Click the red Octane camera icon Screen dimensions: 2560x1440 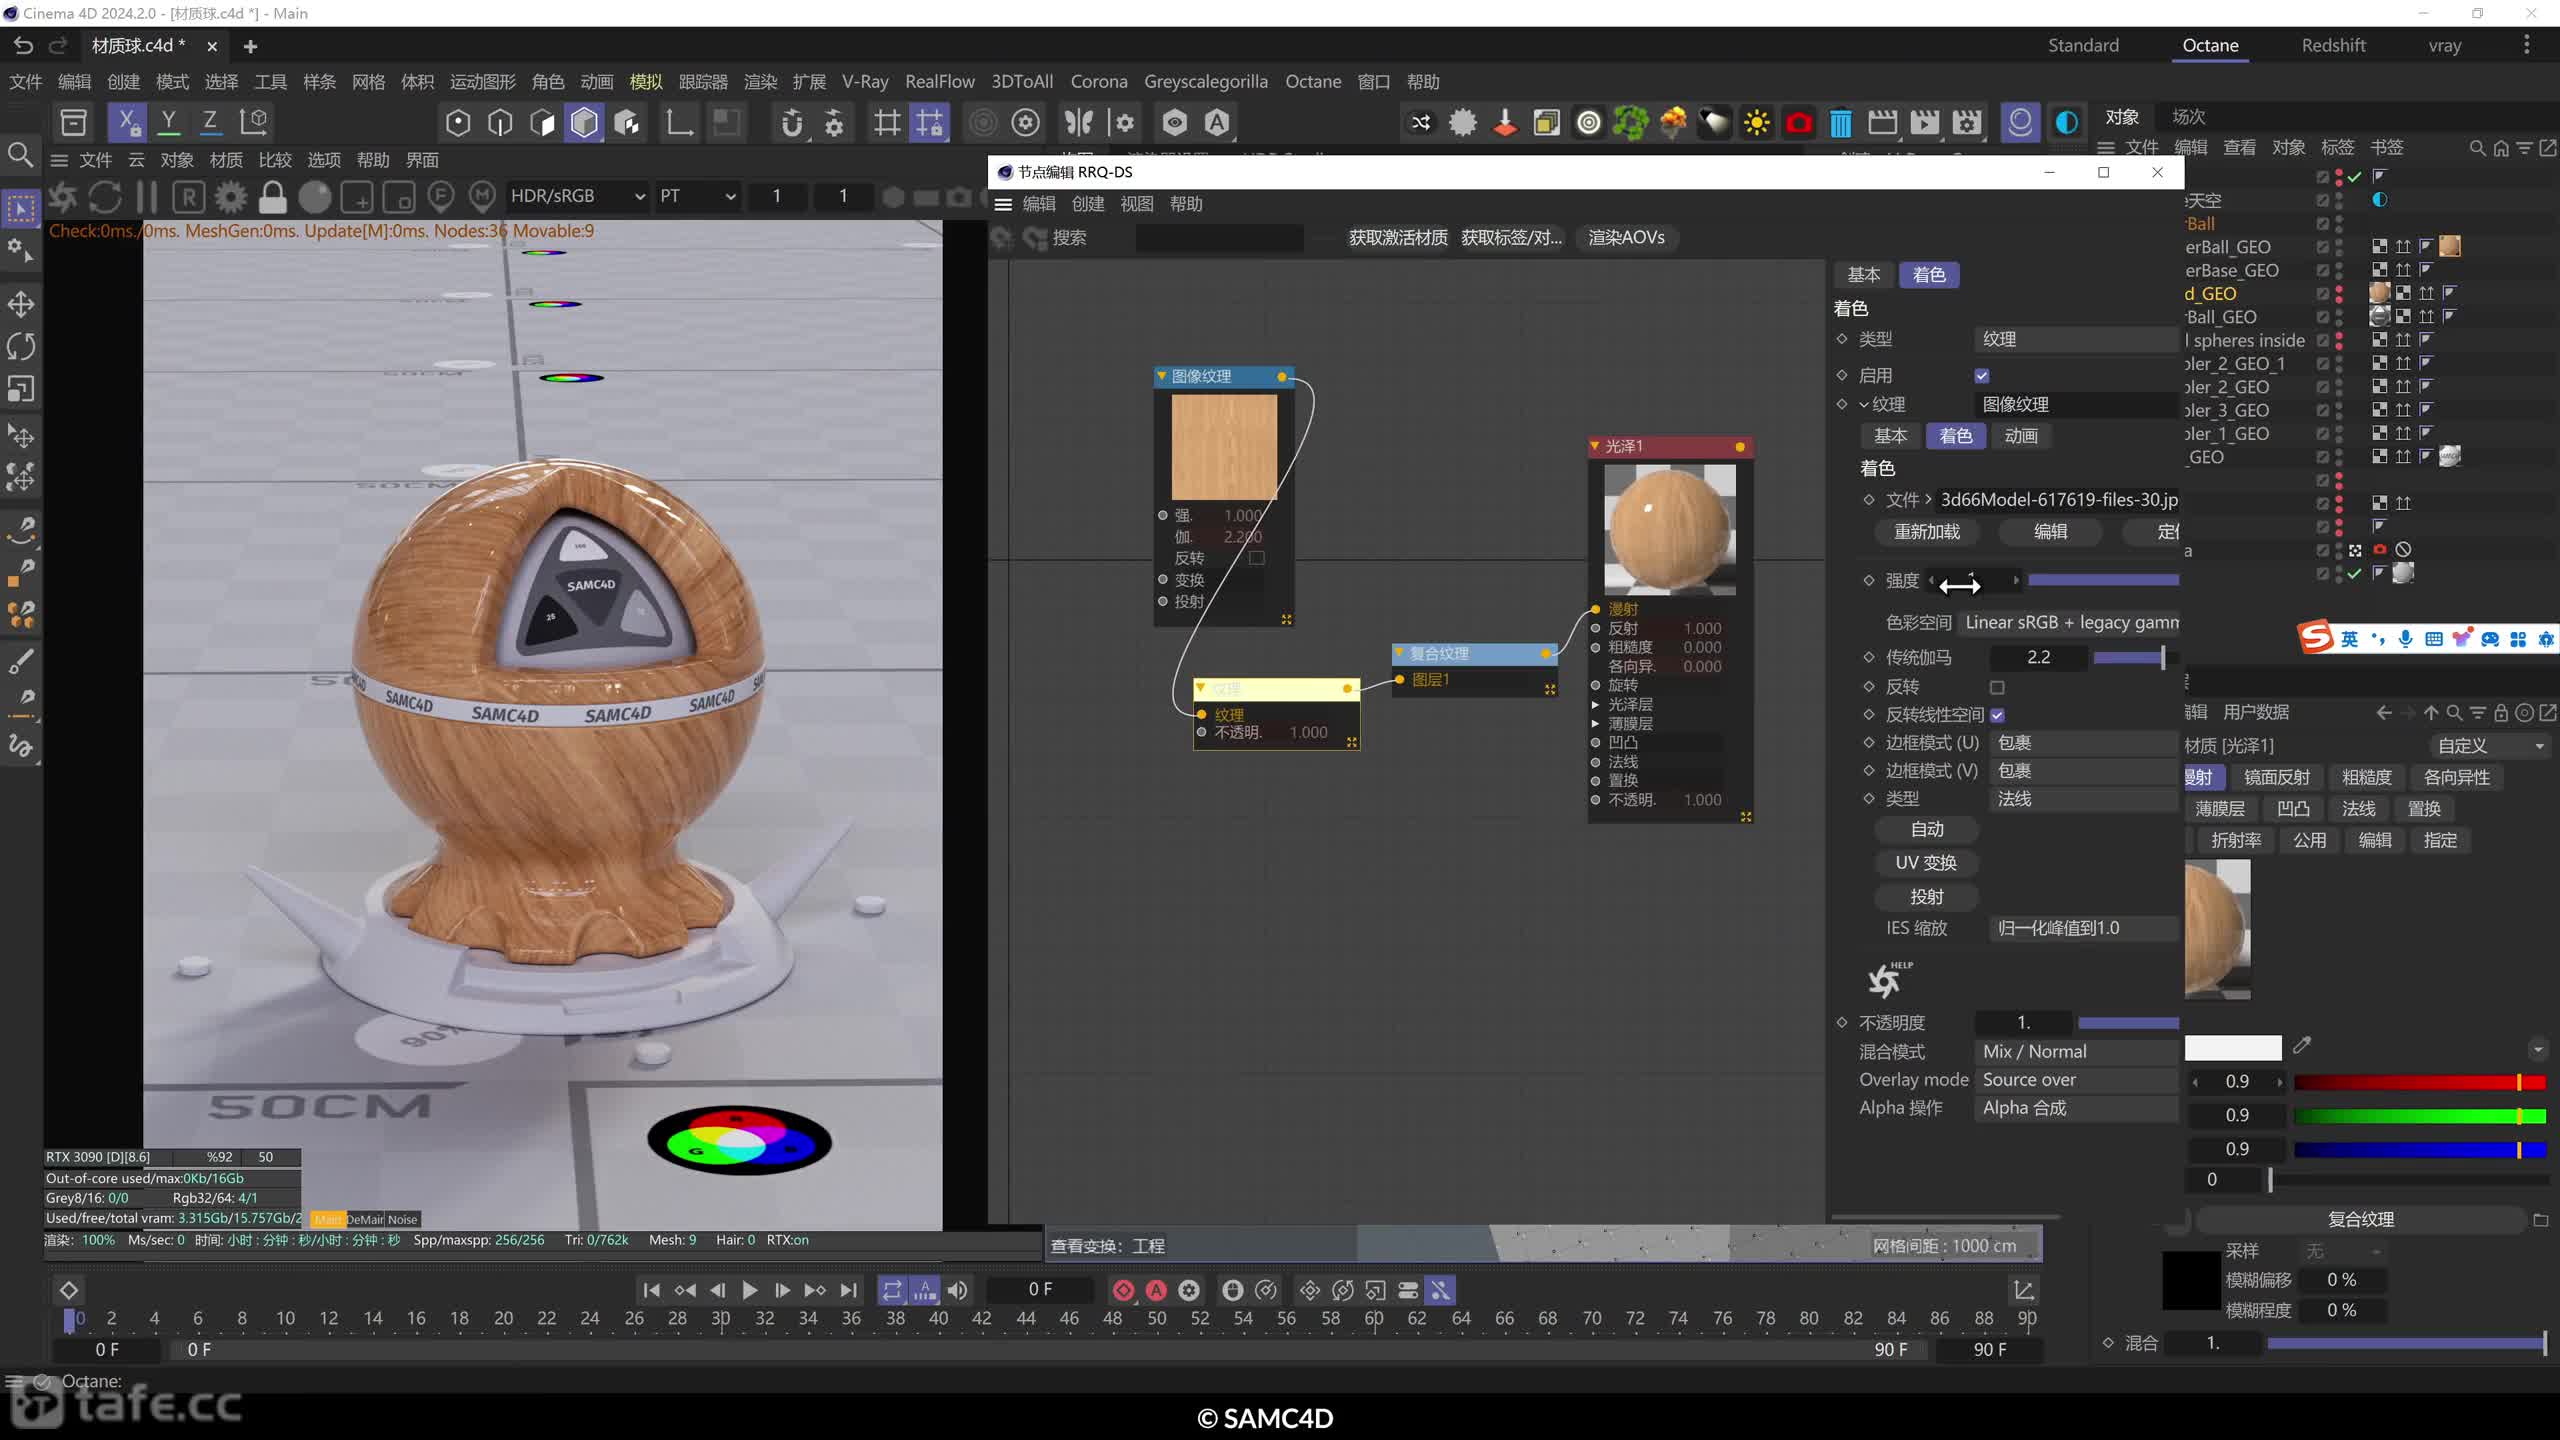pyautogui.click(x=1798, y=123)
